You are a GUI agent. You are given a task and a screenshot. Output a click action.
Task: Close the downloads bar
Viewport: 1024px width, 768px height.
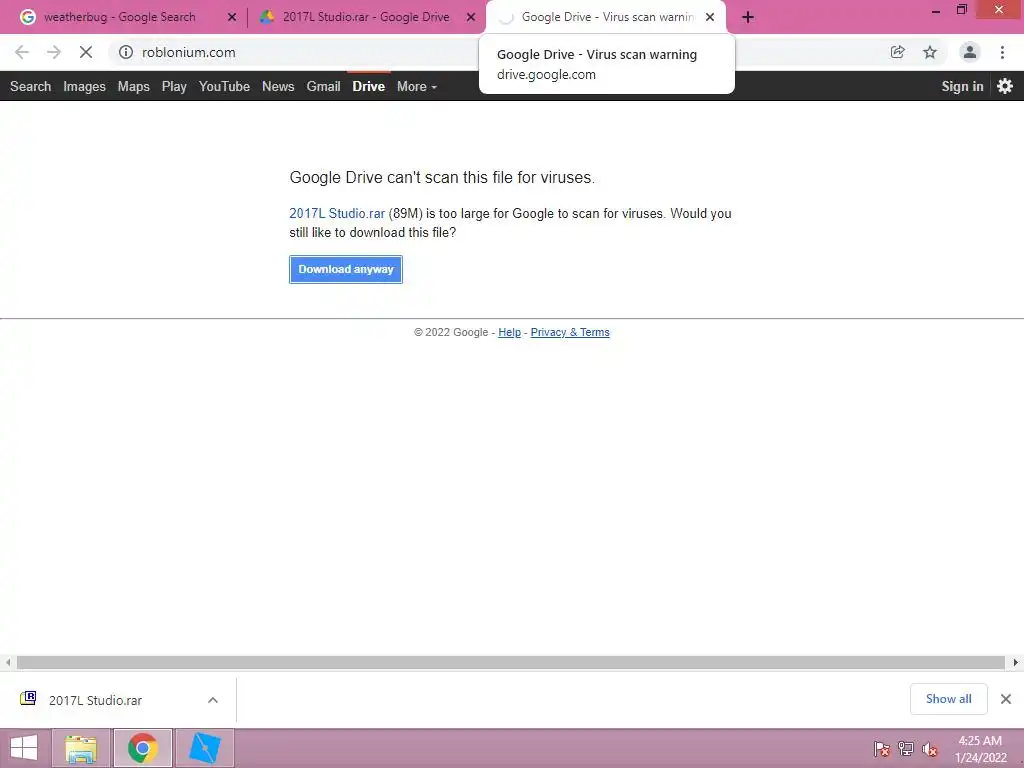[1006, 699]
